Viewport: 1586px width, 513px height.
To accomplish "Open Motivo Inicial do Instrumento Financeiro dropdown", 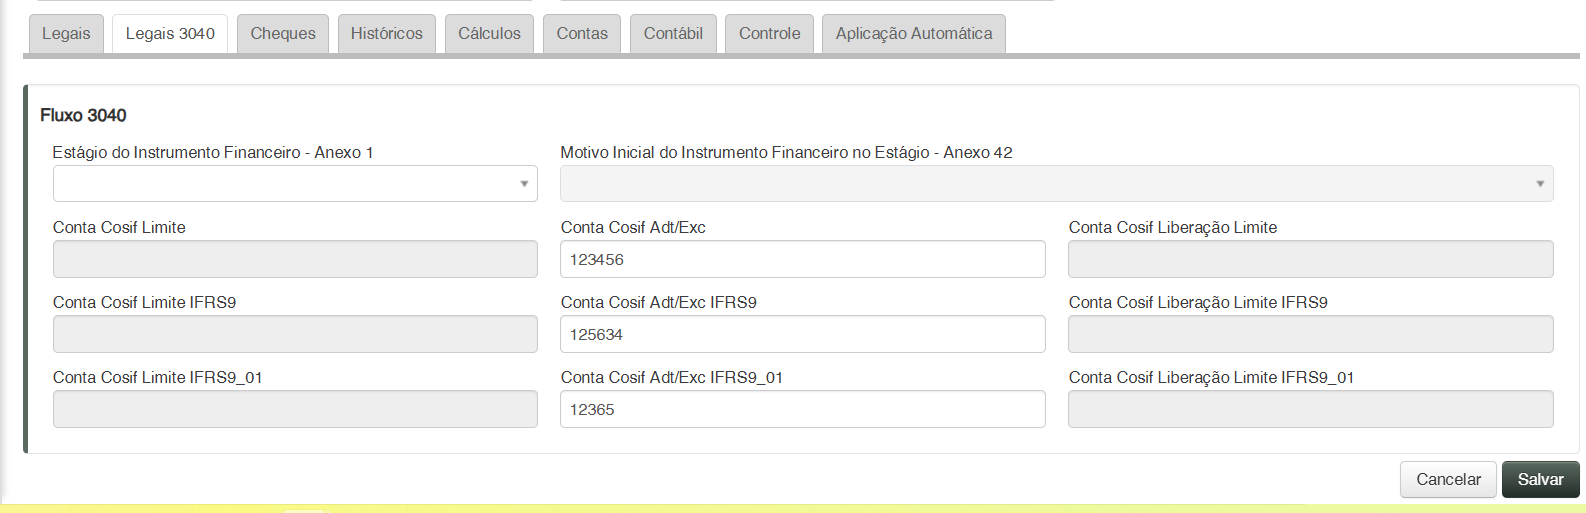I will [x=1056, y=184].
